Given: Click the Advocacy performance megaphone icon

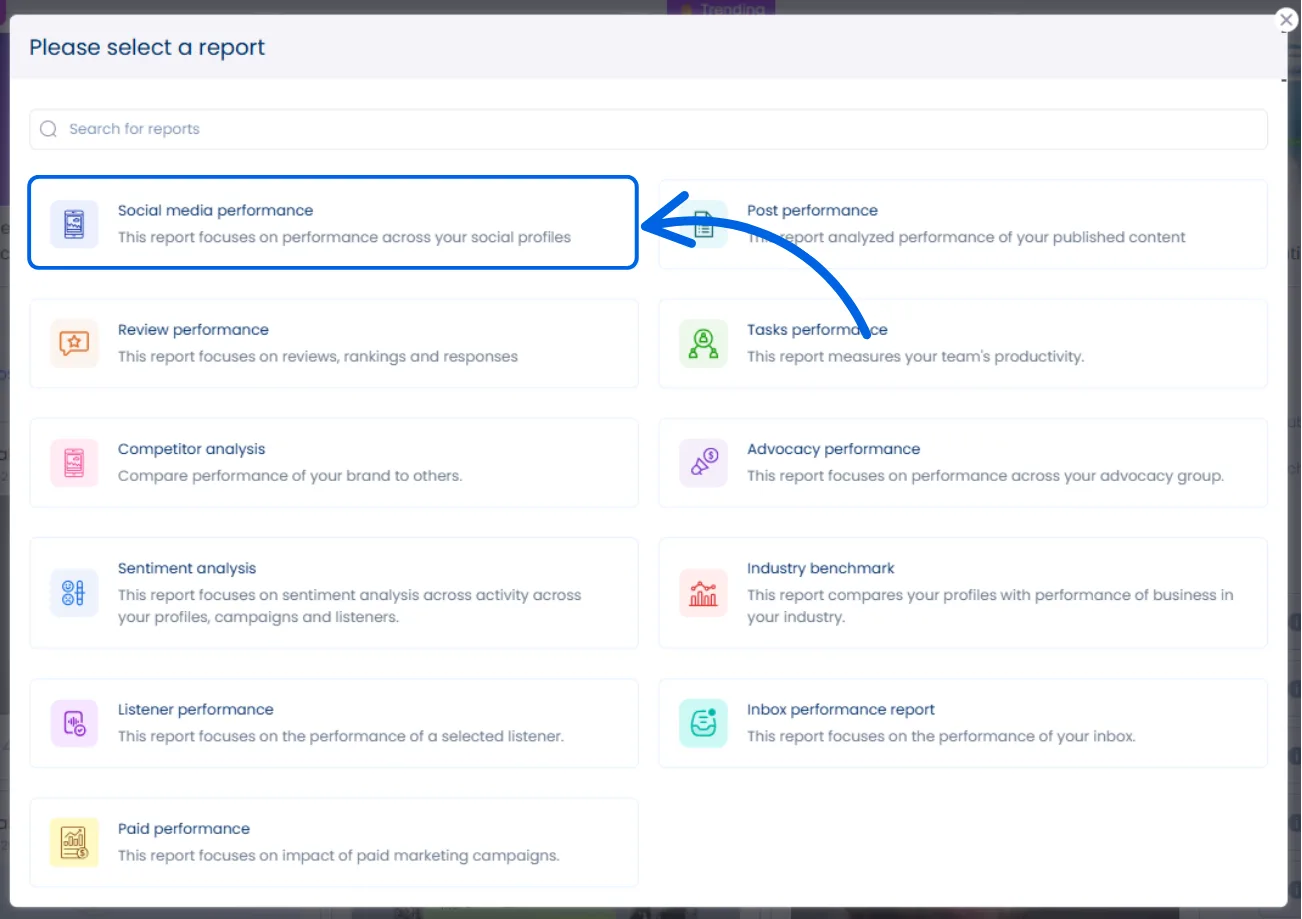Looking at the screenshot, I should 702,462.
